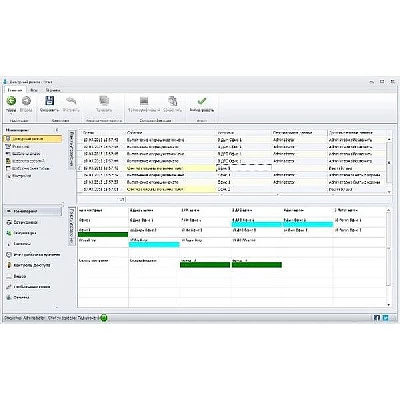
Task: Click the green Back arrow icon
Action: point(11,101)
